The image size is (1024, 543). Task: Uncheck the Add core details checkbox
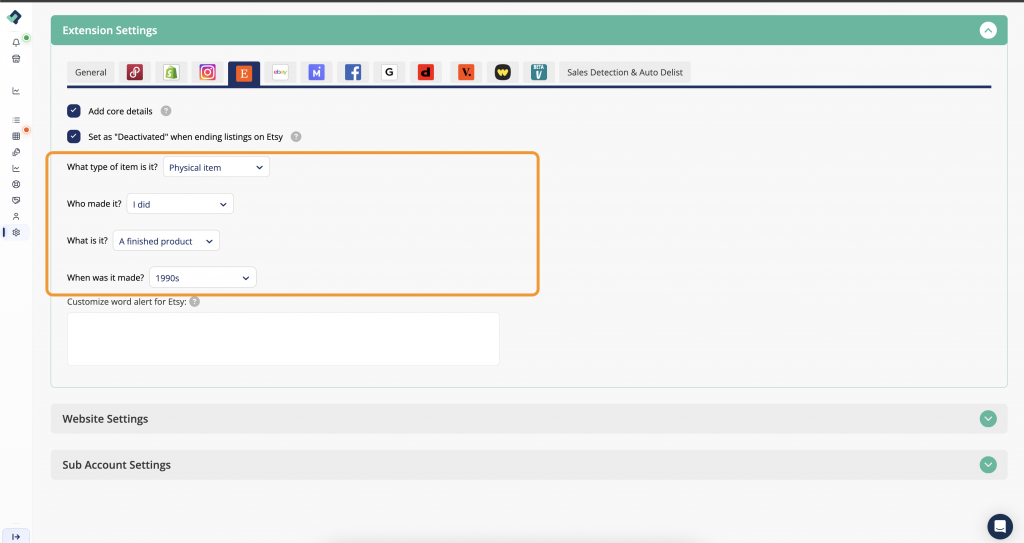74,111
